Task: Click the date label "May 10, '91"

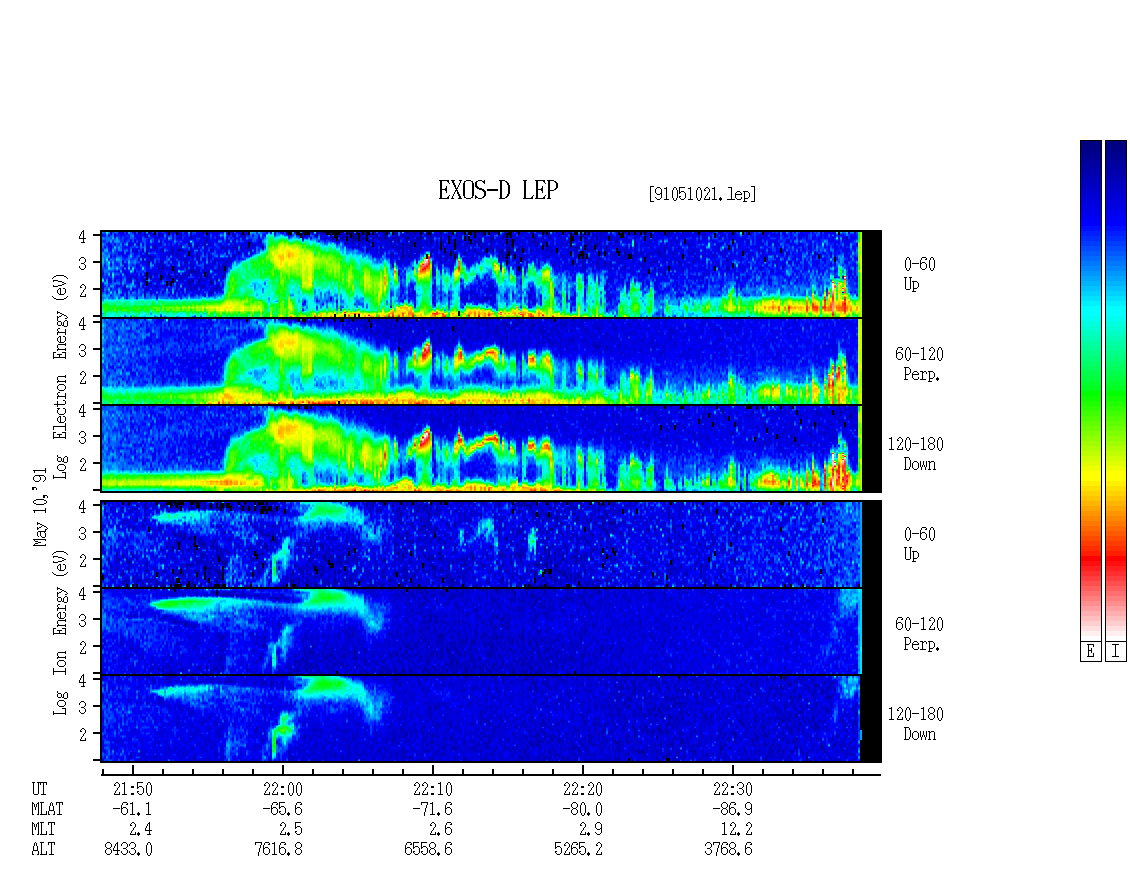Action: [x=40, y=507]
